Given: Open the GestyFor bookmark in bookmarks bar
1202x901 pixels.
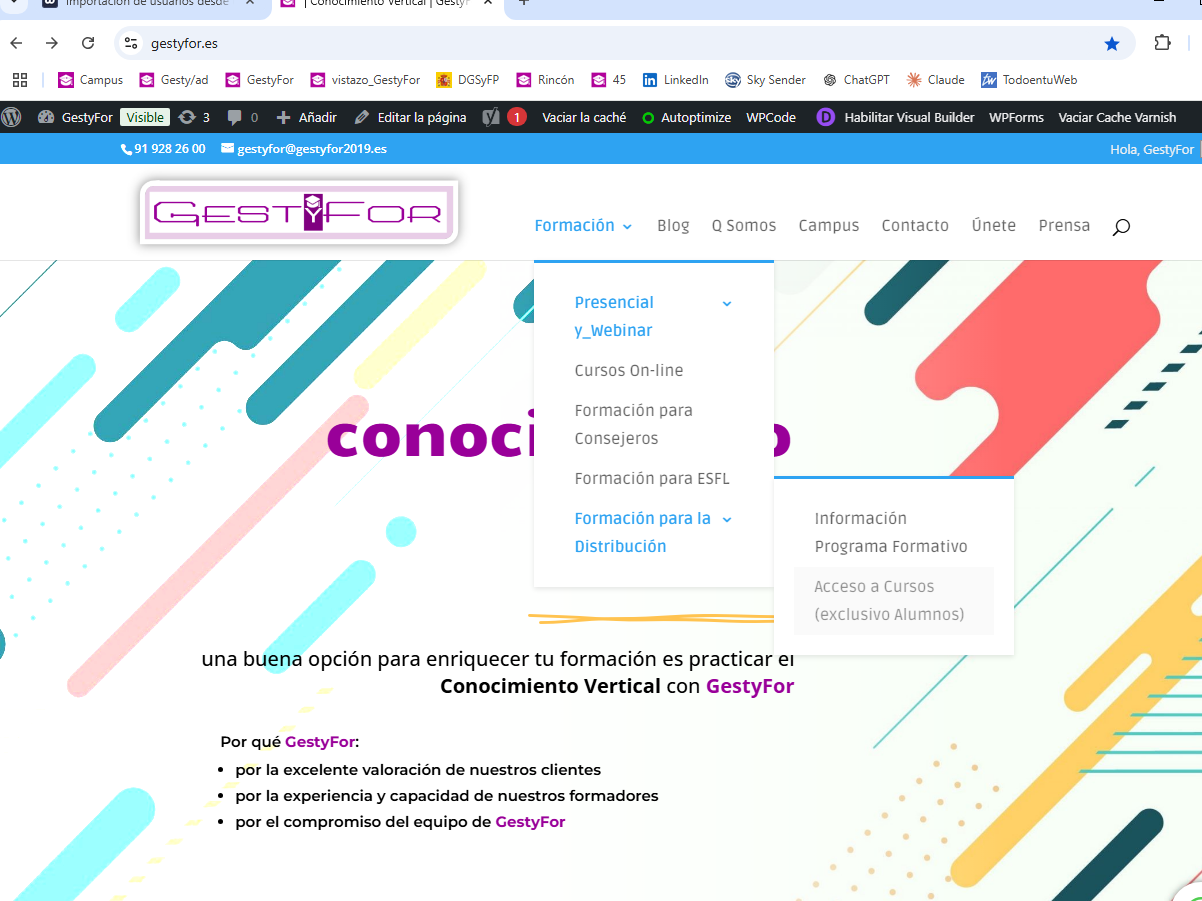Looking at the screenshot, I should 260,80.
